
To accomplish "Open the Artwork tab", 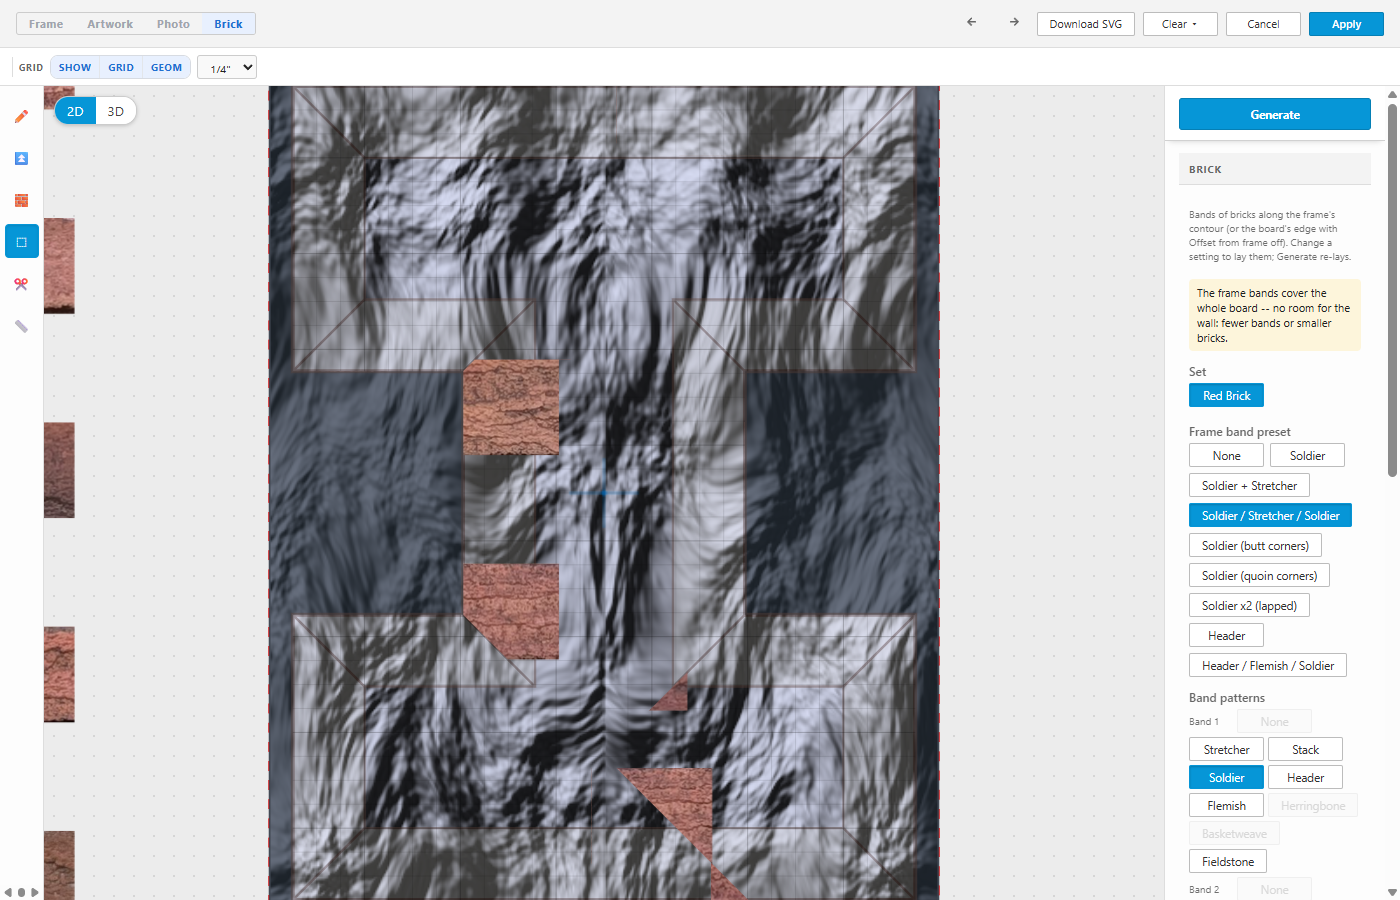I will 110,24.
